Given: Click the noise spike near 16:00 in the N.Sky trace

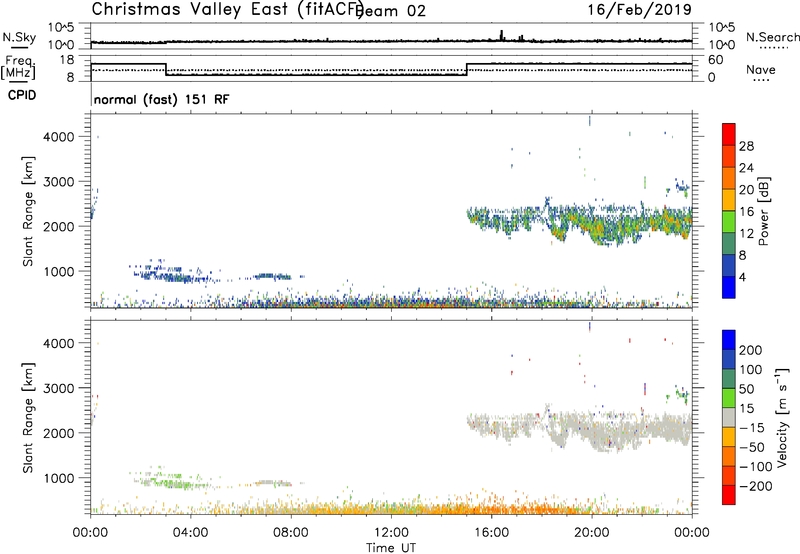Looking at the screenshot, I should [x=501, y=35].
